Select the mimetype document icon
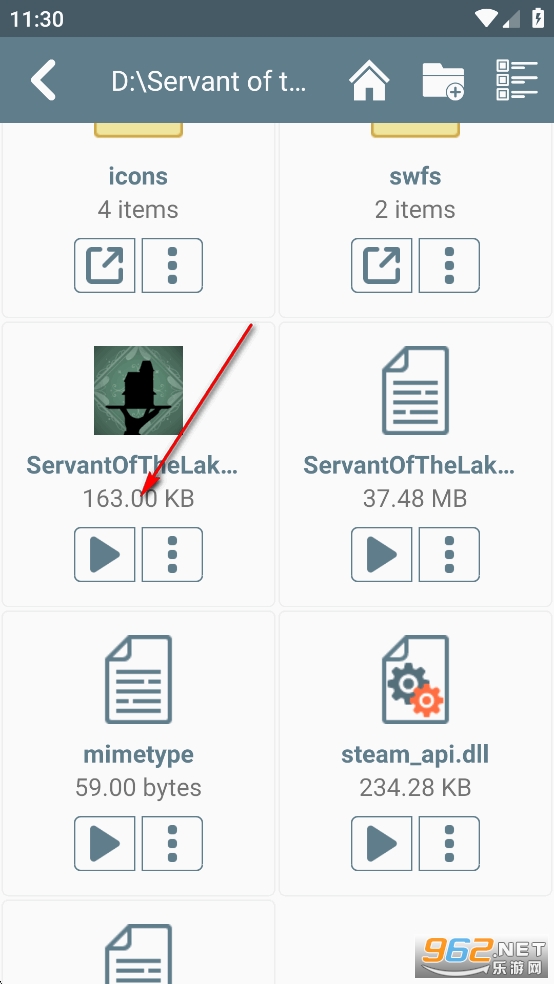The width and height of the screenshot is (554, 984). pos(139,679)
